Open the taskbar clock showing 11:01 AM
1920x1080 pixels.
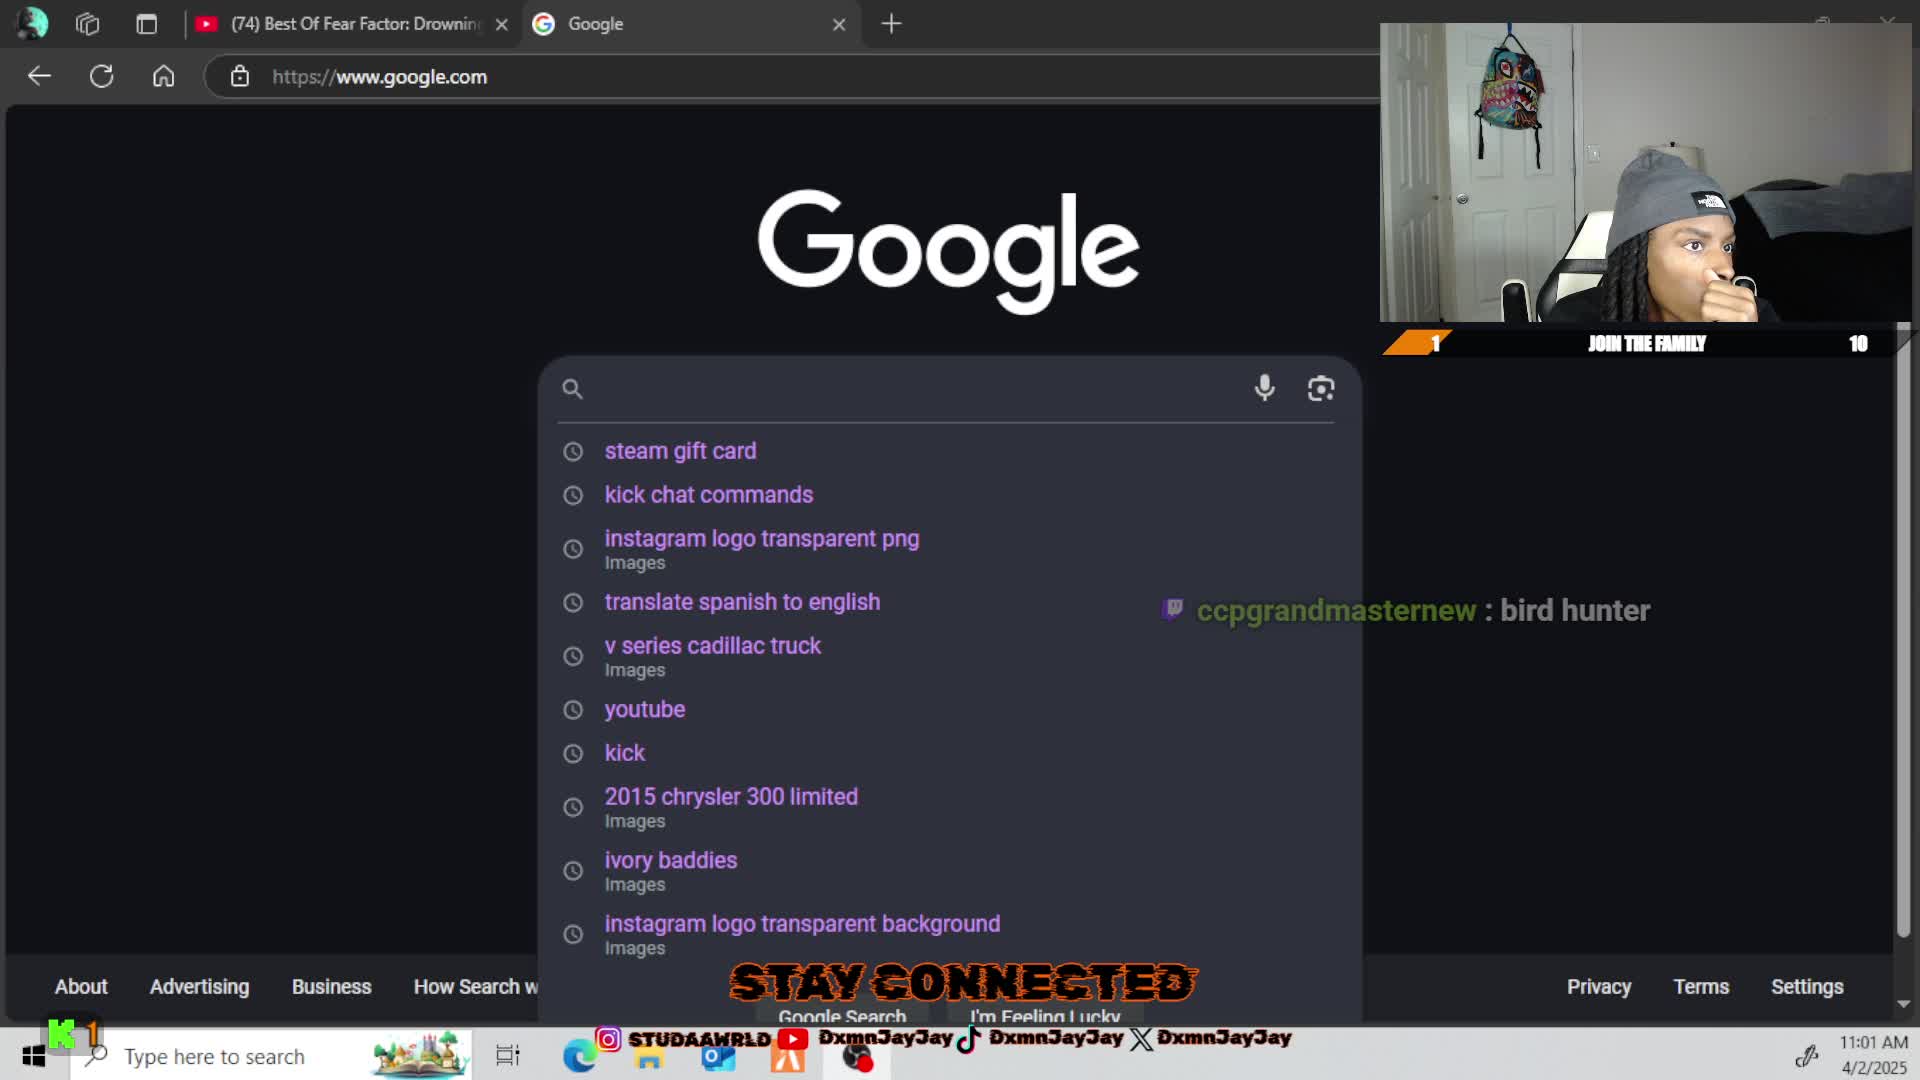[x=1873, y=1055]
